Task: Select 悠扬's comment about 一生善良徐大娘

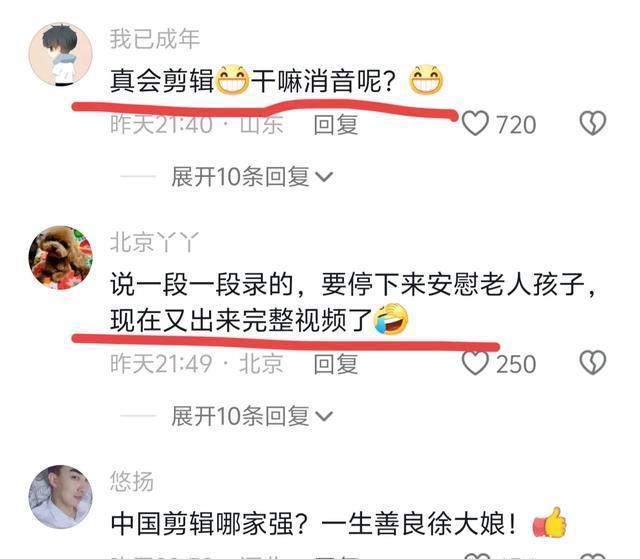Action: [339, 523]
